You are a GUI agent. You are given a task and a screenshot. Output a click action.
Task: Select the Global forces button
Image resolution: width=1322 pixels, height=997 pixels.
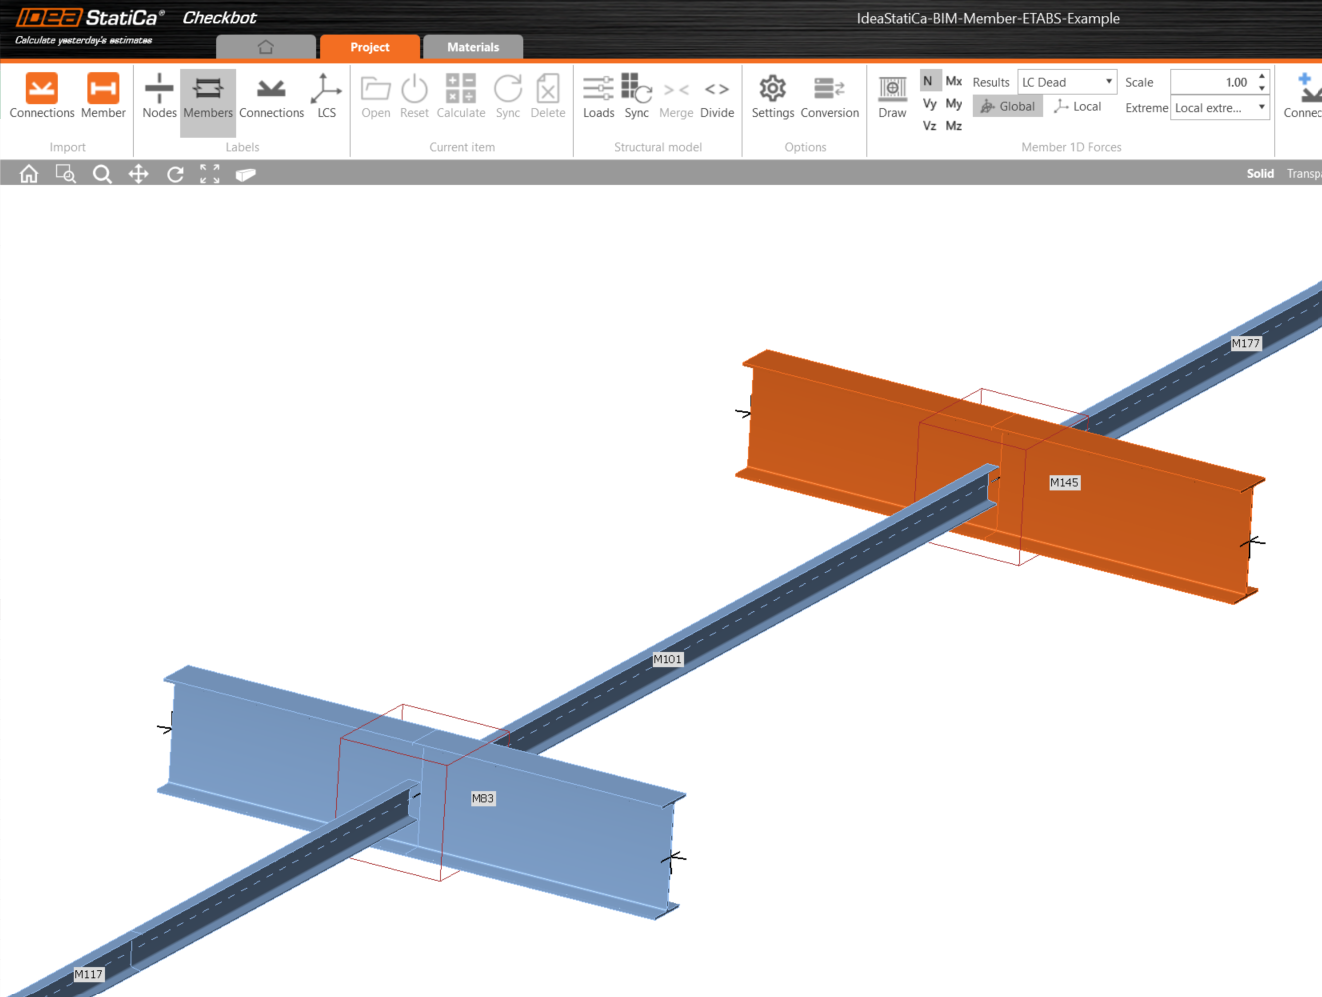[x=1007, y=106]
